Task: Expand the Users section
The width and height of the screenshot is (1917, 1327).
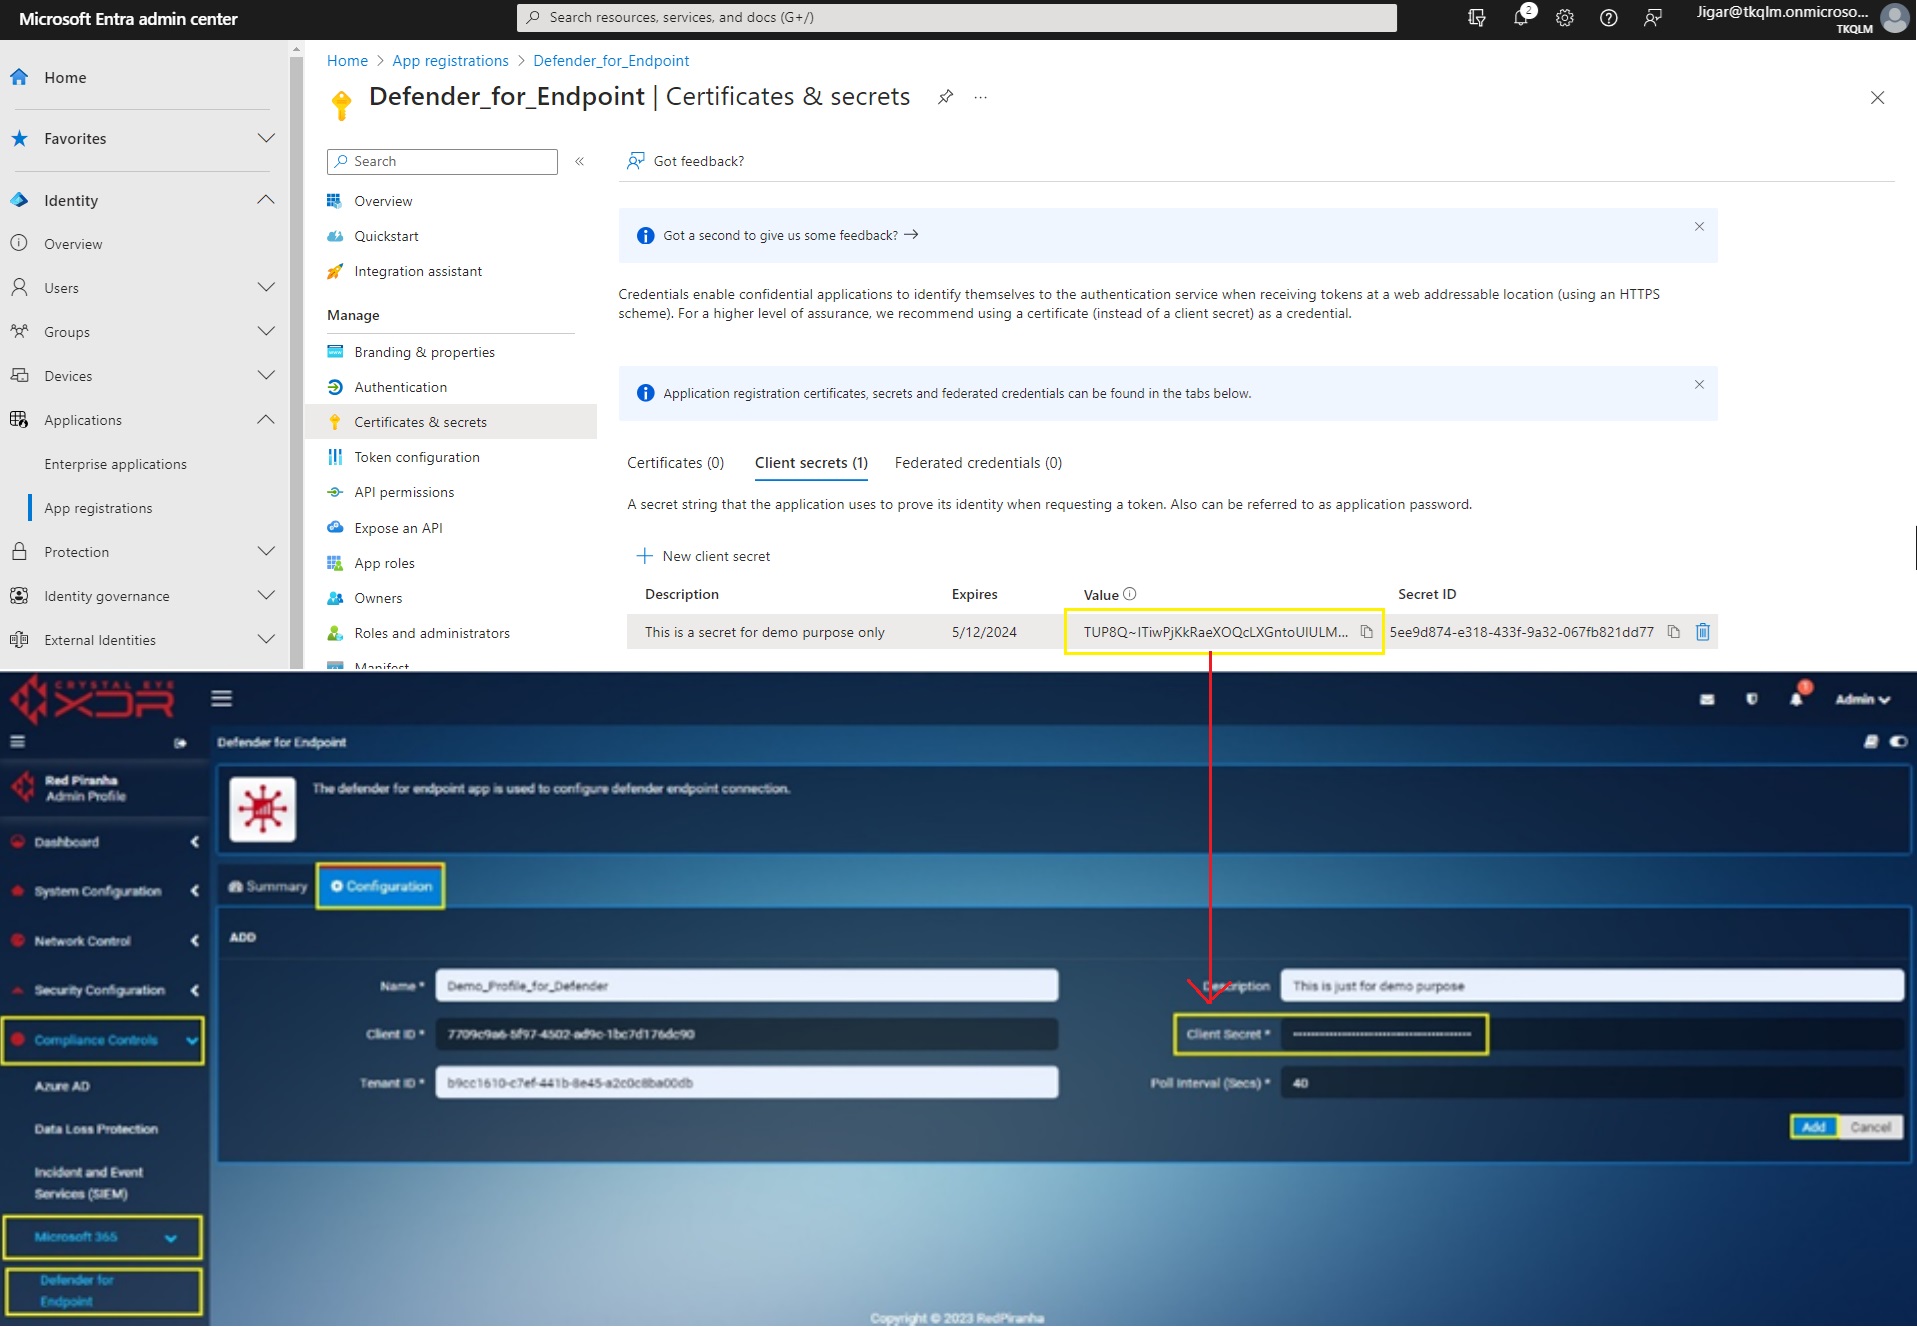Action: tap(266, 288)
